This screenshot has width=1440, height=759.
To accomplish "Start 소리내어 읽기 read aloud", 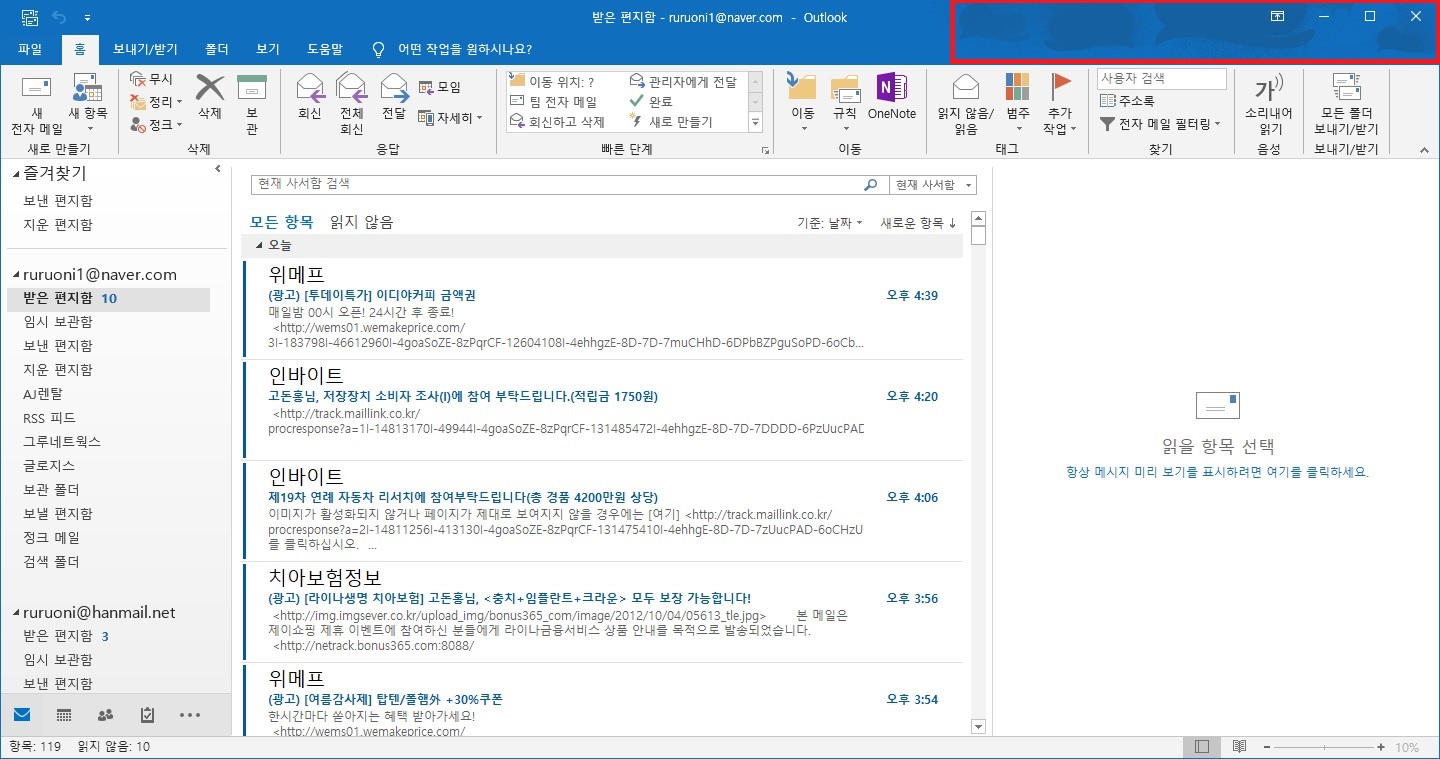I will (x=1270, y=105).
